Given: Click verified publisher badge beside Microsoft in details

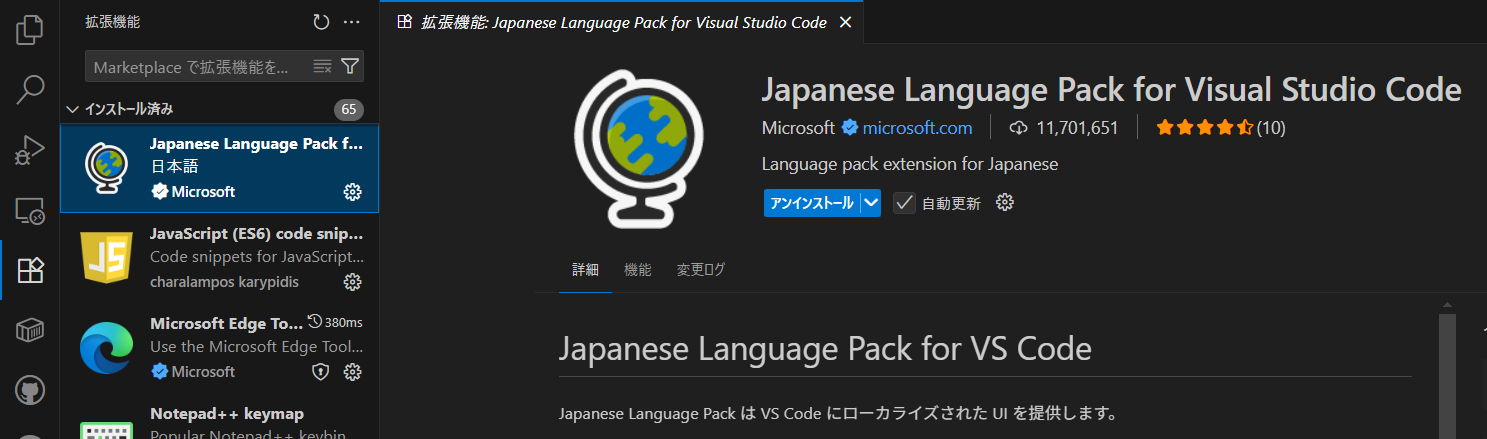Looking at the screenshot, I should click(x=849, y=128).
